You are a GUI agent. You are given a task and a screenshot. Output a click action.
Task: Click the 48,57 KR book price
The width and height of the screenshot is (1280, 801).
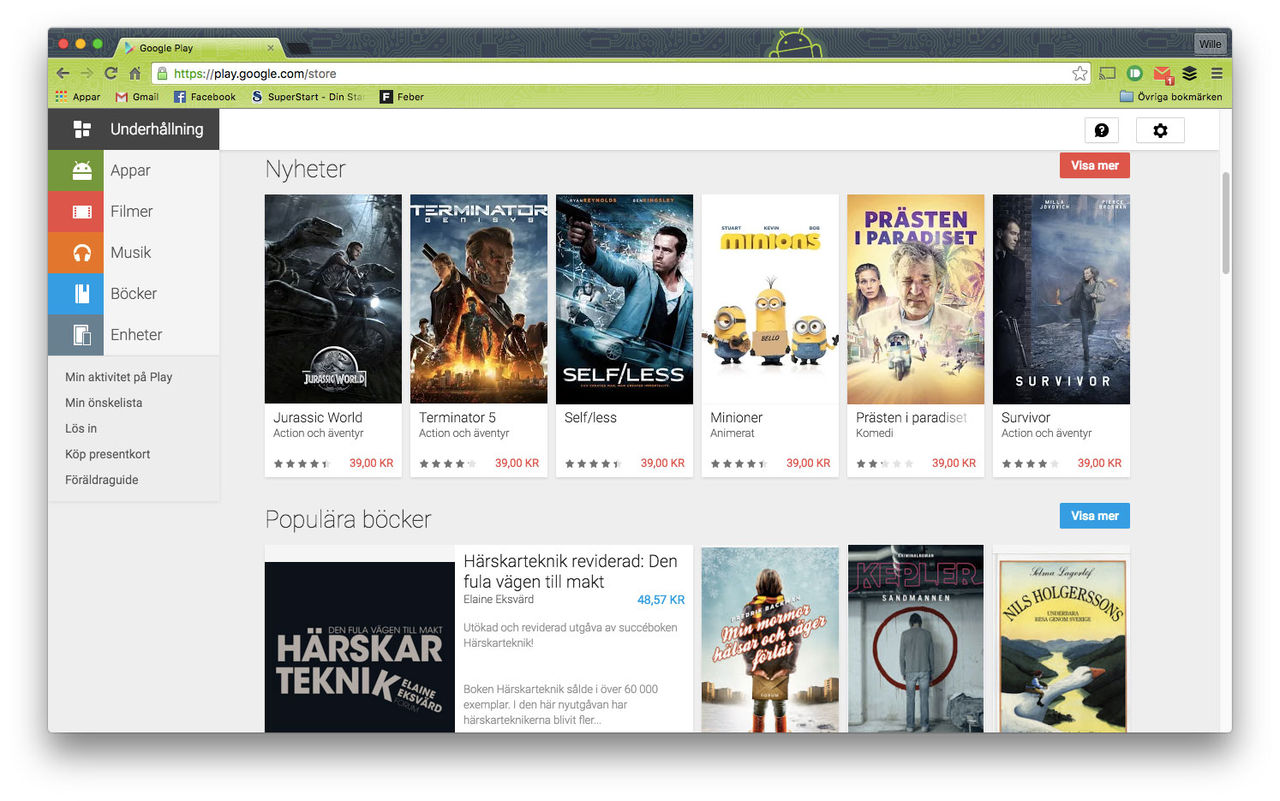(661, 600)
